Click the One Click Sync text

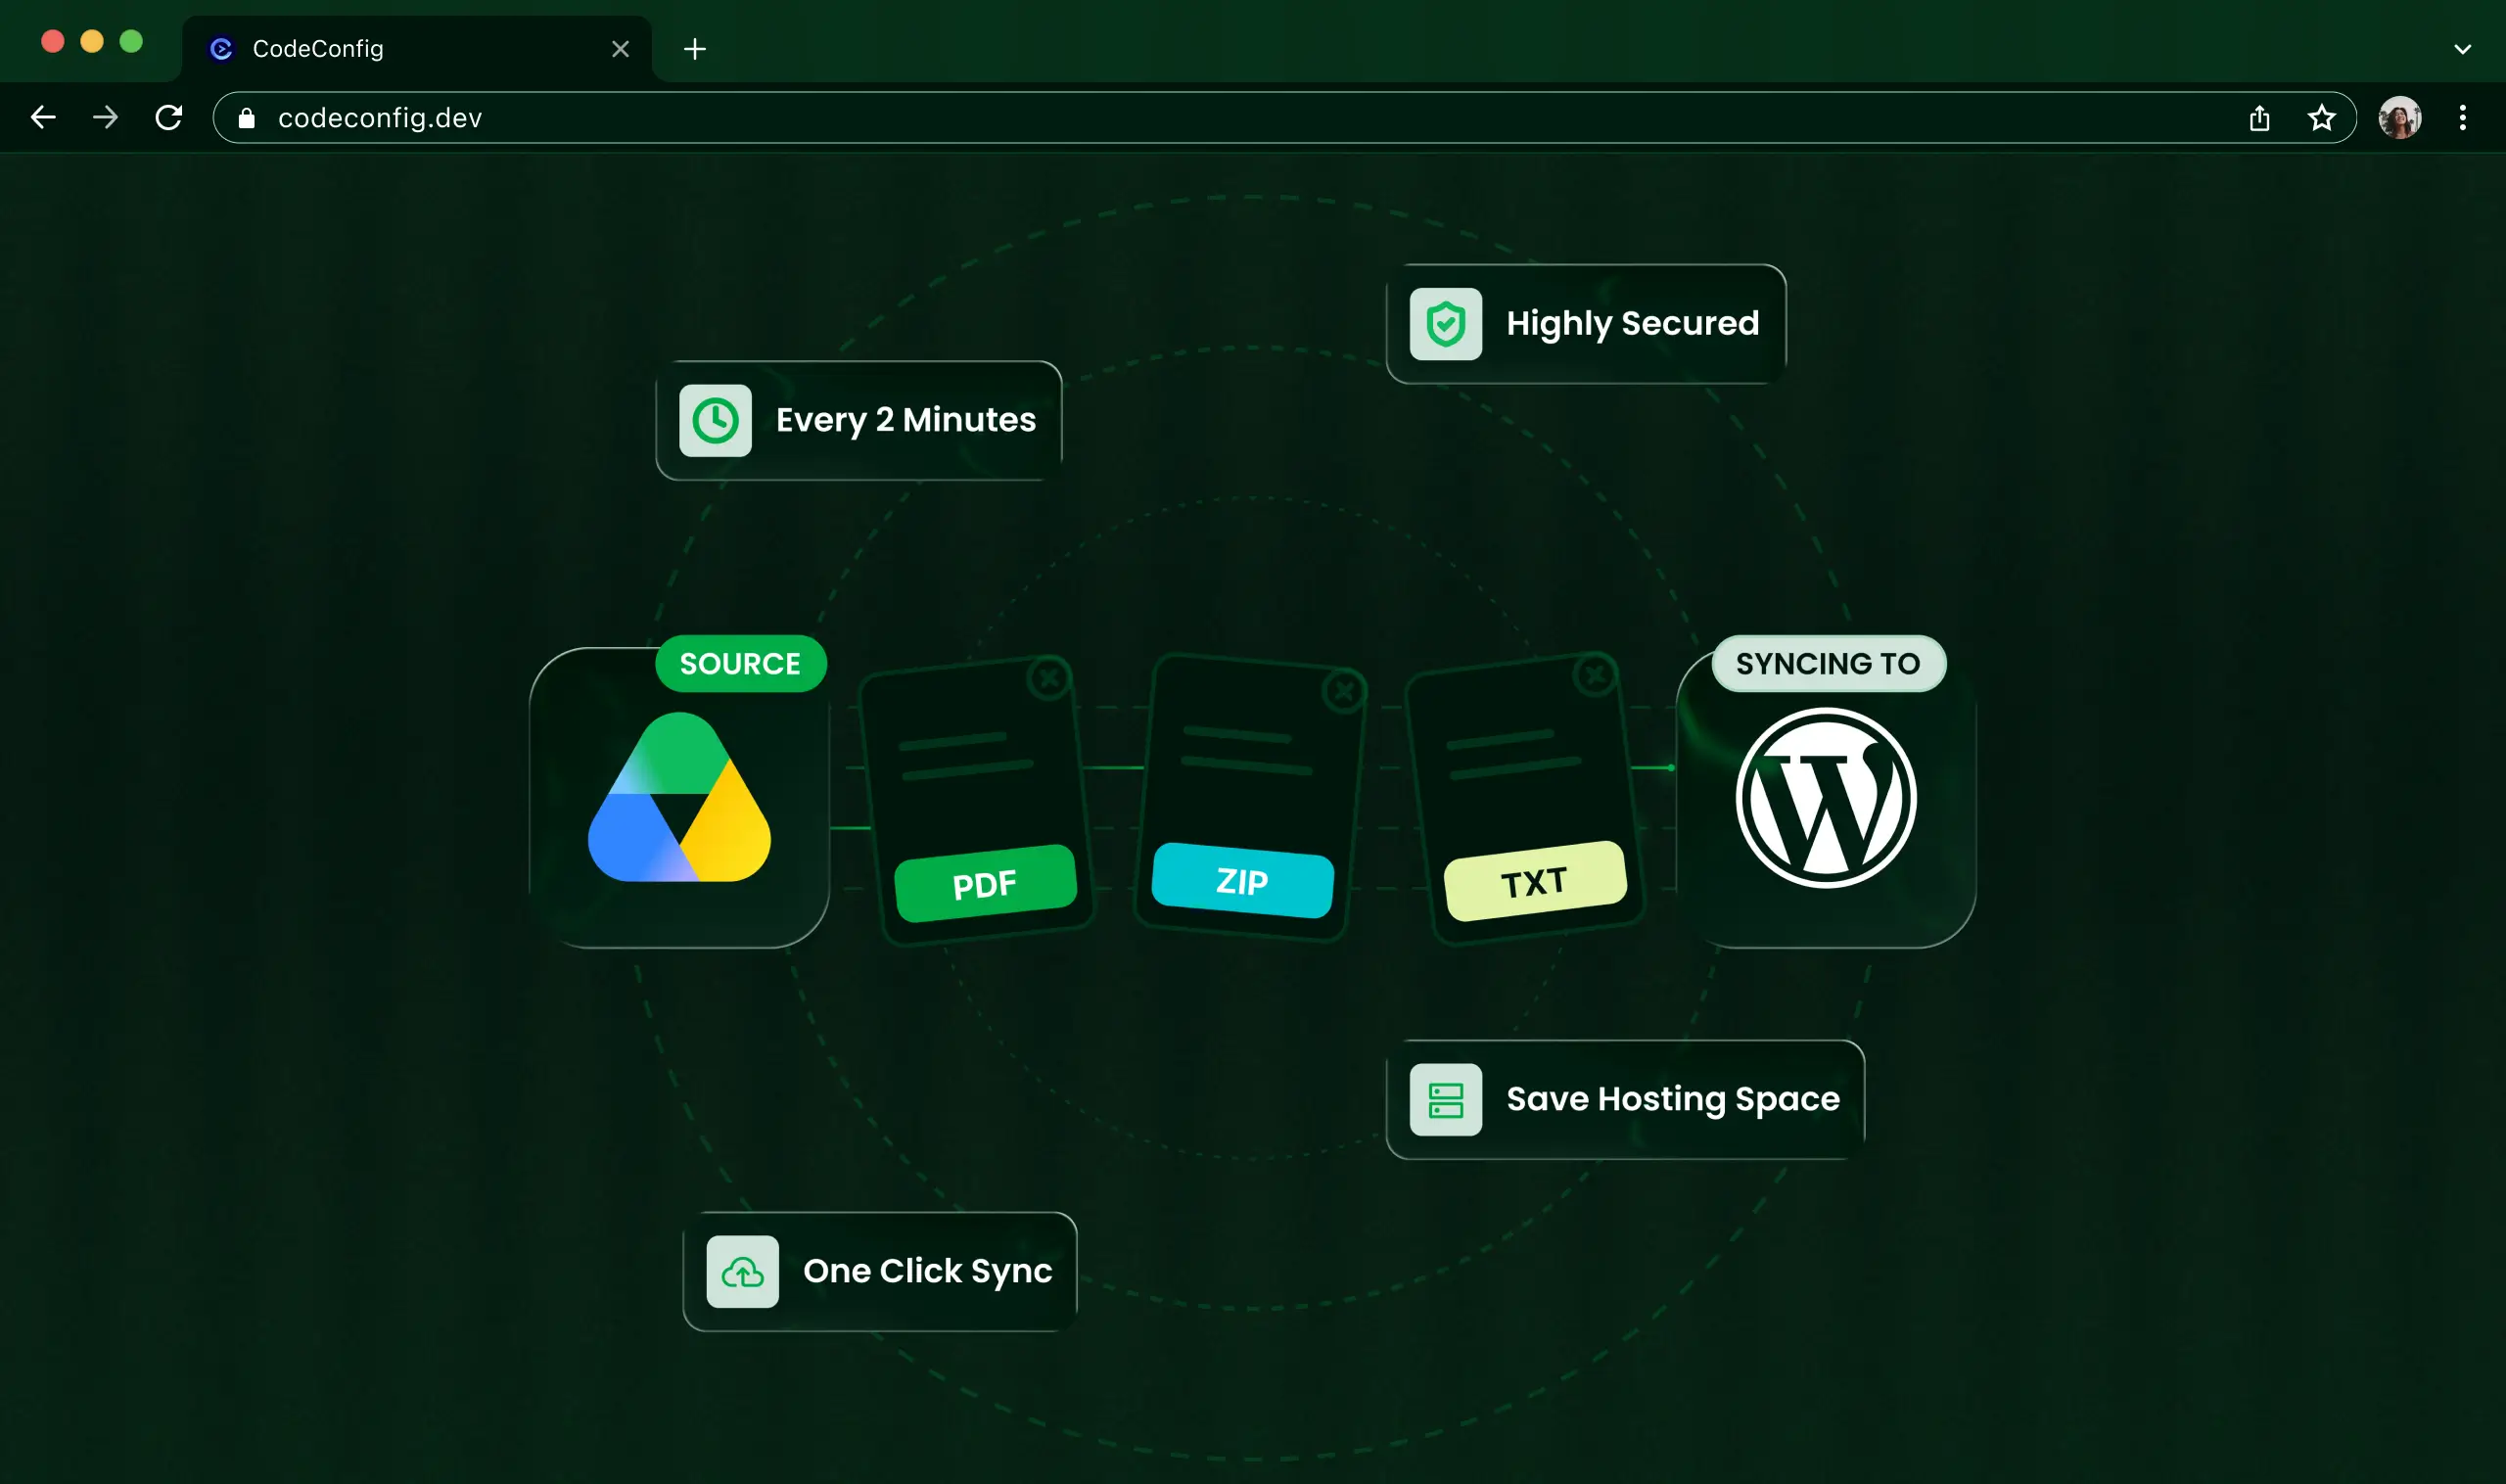928,1271
